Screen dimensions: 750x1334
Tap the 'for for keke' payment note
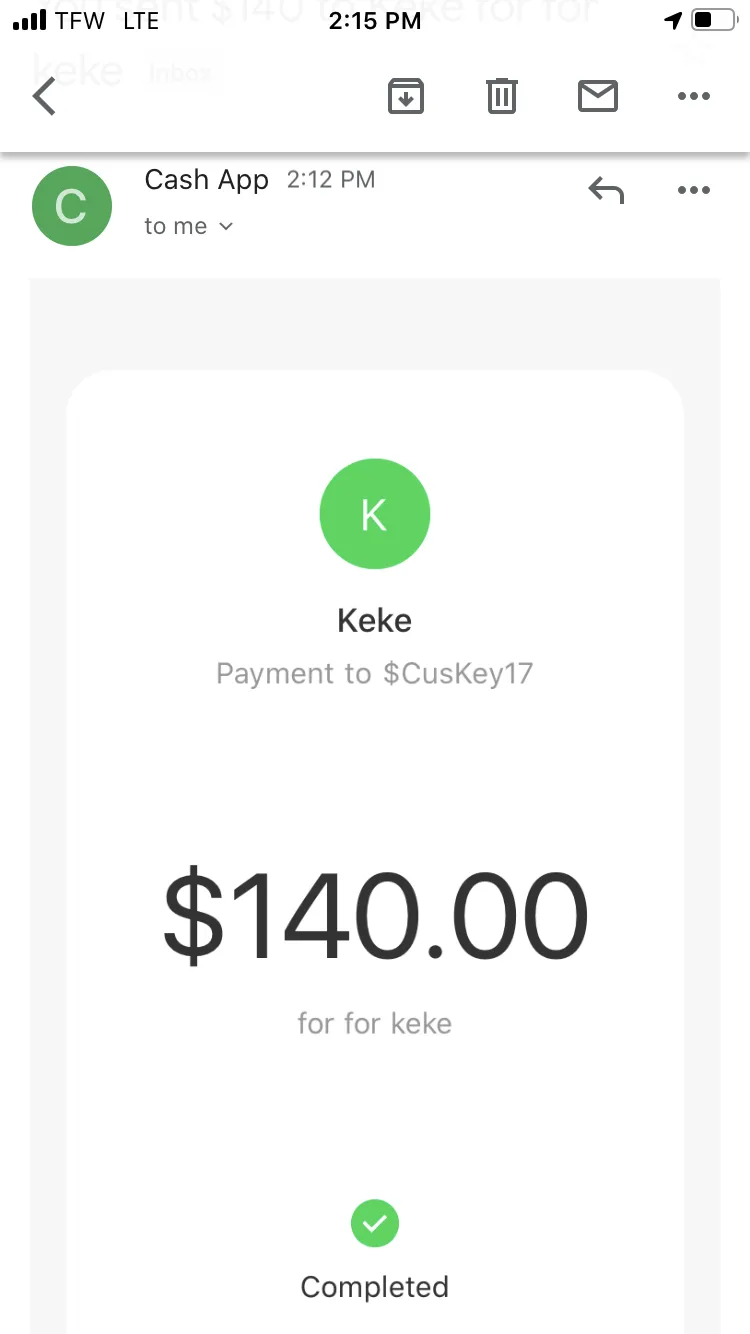(375, 1024)
